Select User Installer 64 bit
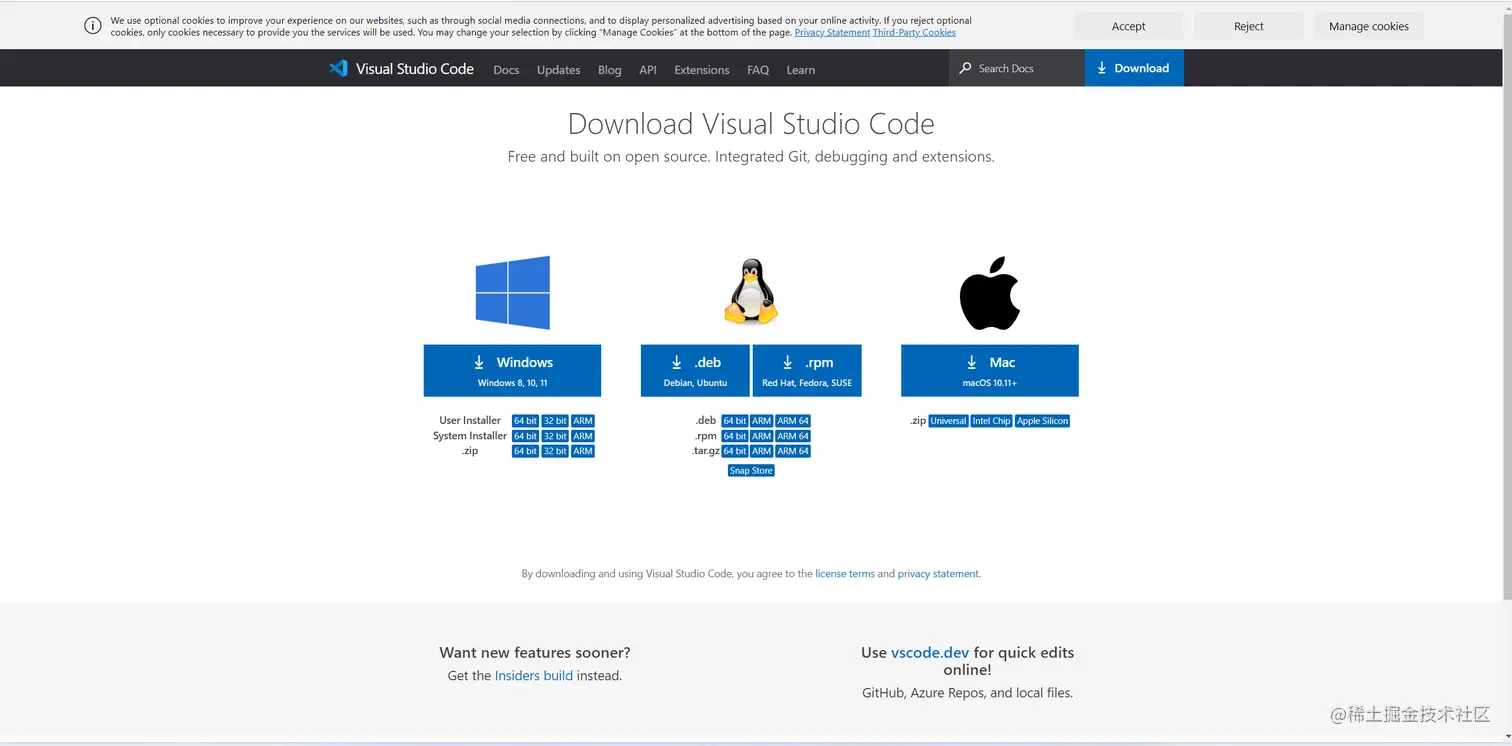 (x=525, y=421)
